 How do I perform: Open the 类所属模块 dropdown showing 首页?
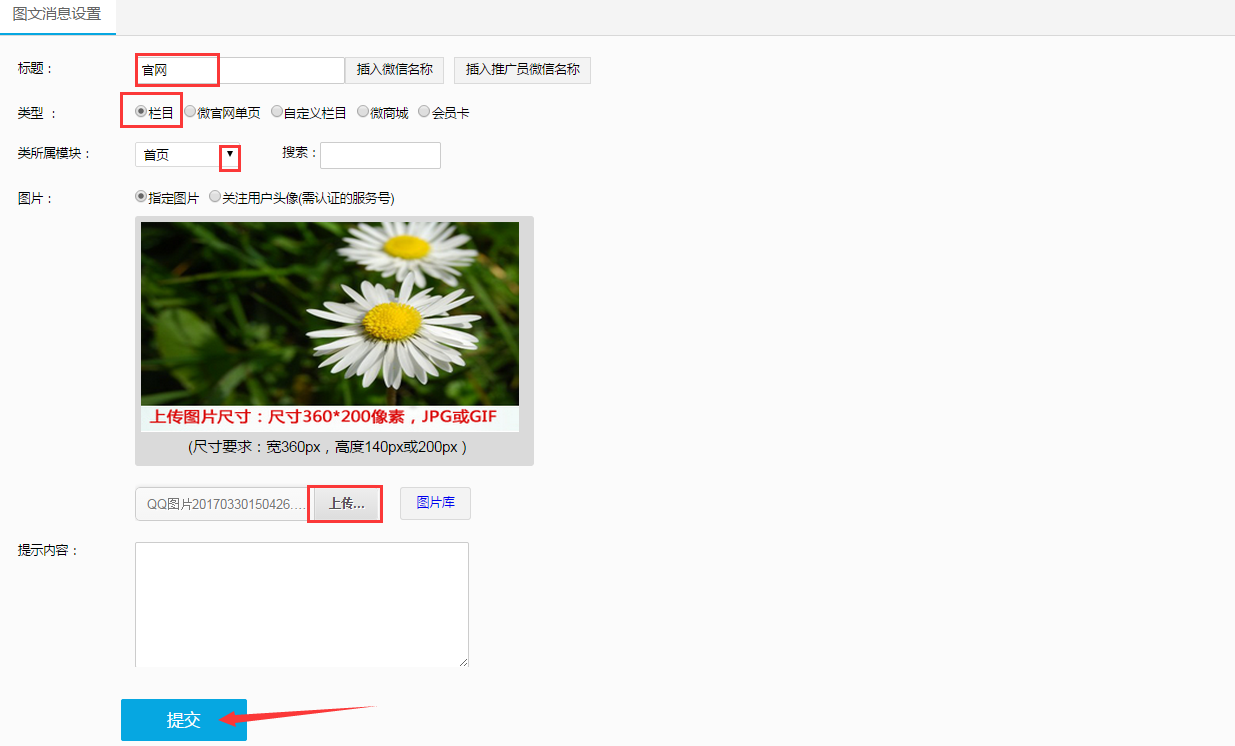pyautogui.click(x=187, y=155)
